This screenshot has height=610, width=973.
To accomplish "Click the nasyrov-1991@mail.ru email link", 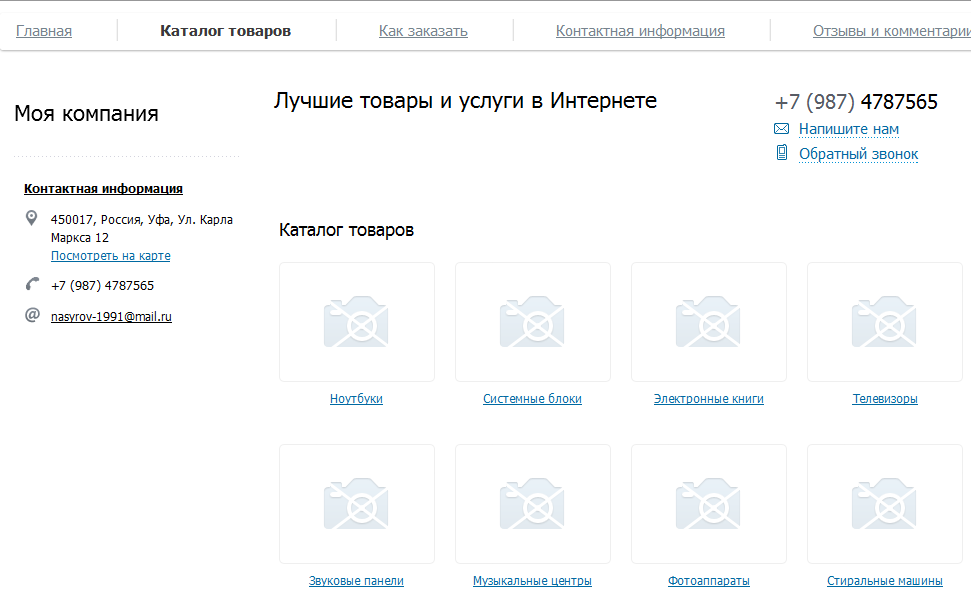I will [x=111, y=316].
